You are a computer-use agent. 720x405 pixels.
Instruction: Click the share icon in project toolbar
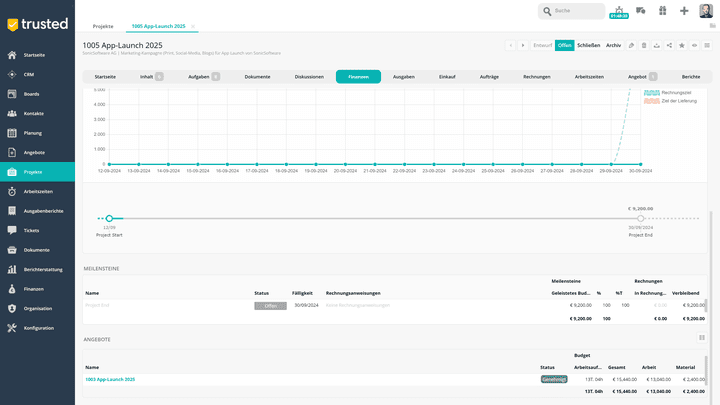tap(669, 45)
